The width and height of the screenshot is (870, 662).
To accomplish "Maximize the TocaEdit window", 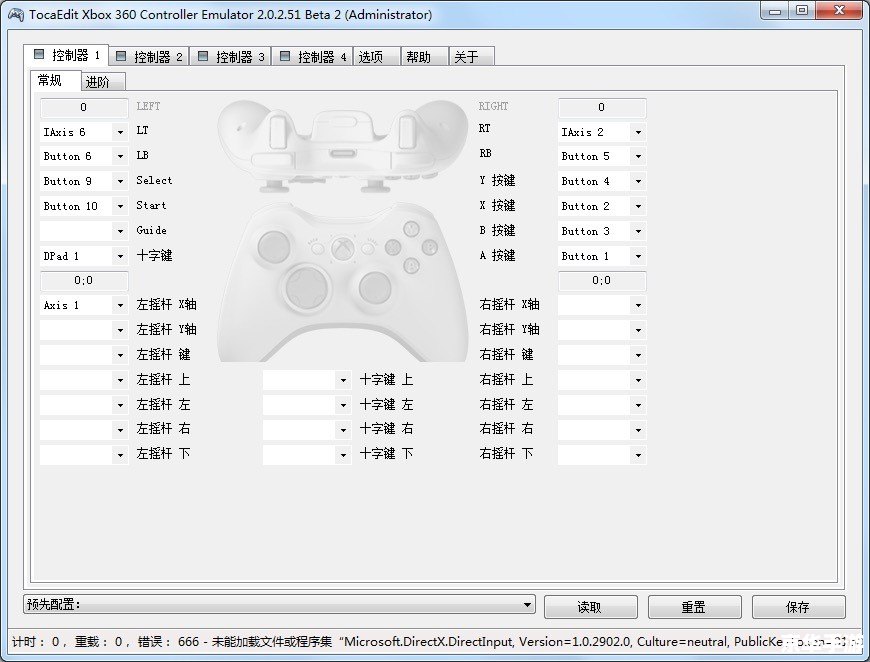I will (x=802, y=10).
